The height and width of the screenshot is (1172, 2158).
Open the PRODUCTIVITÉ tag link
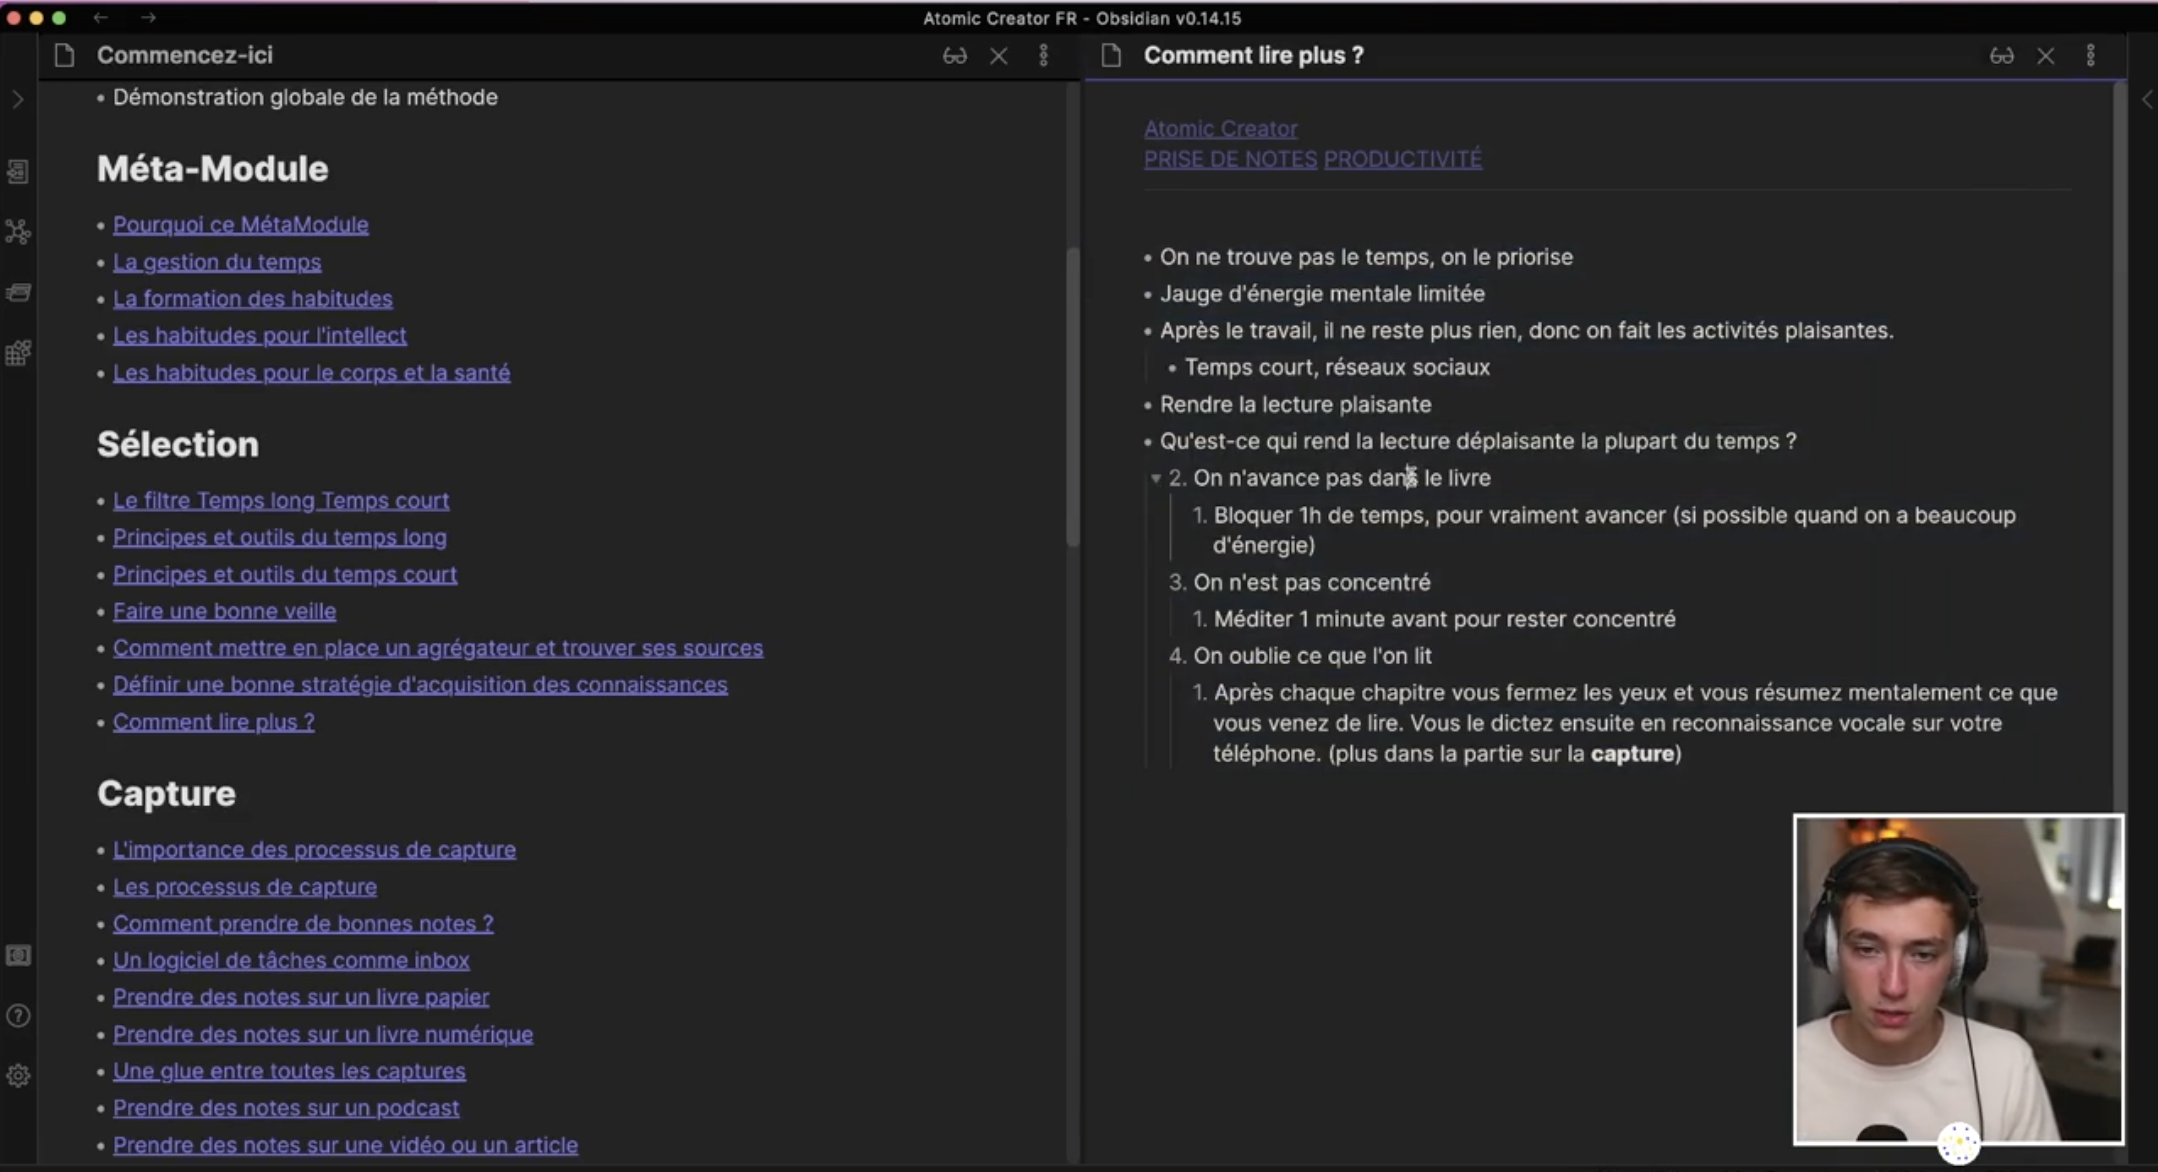click(1402, 159)
